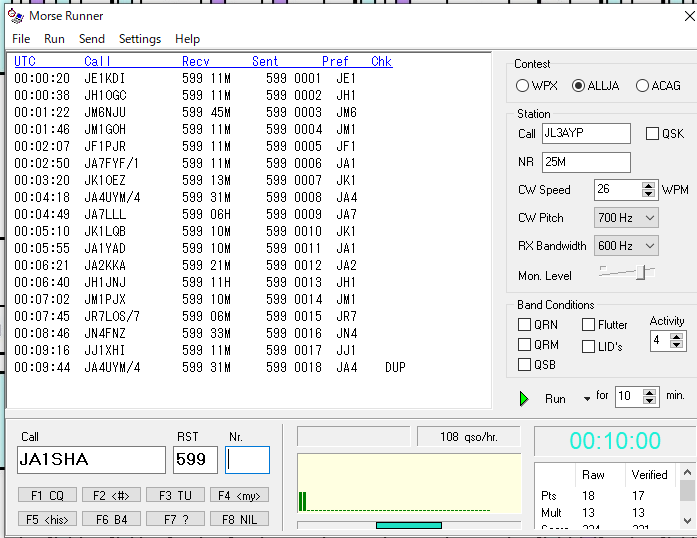Decrease CW Speed with down arrow

[x=649, y=193]
